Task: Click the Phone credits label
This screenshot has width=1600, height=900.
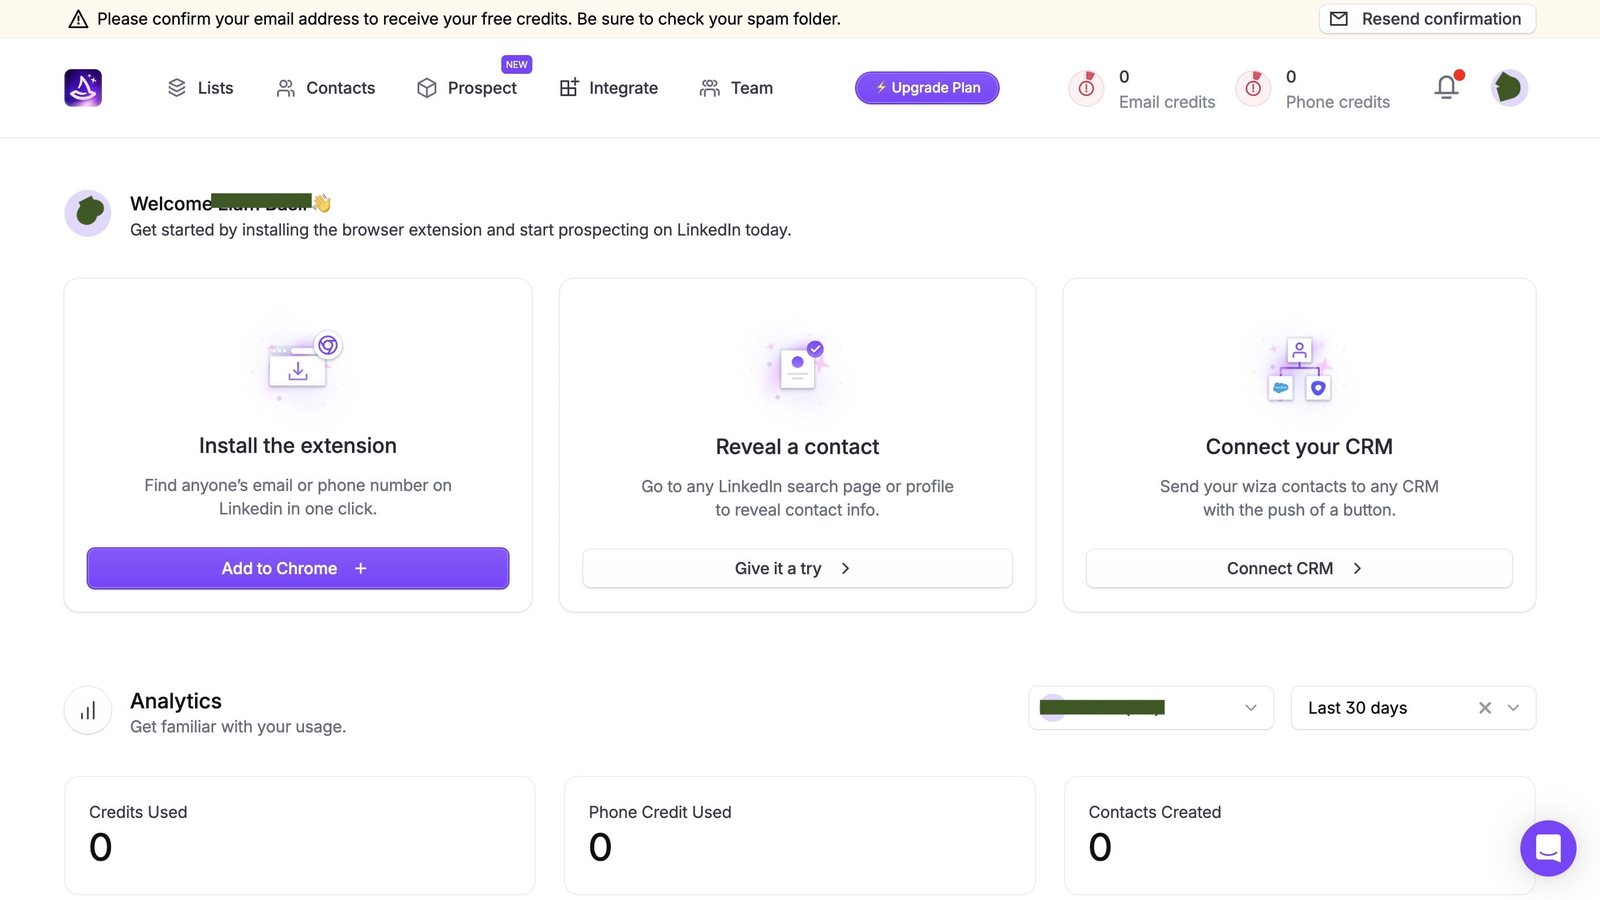Action: (x=1338, y=102)
